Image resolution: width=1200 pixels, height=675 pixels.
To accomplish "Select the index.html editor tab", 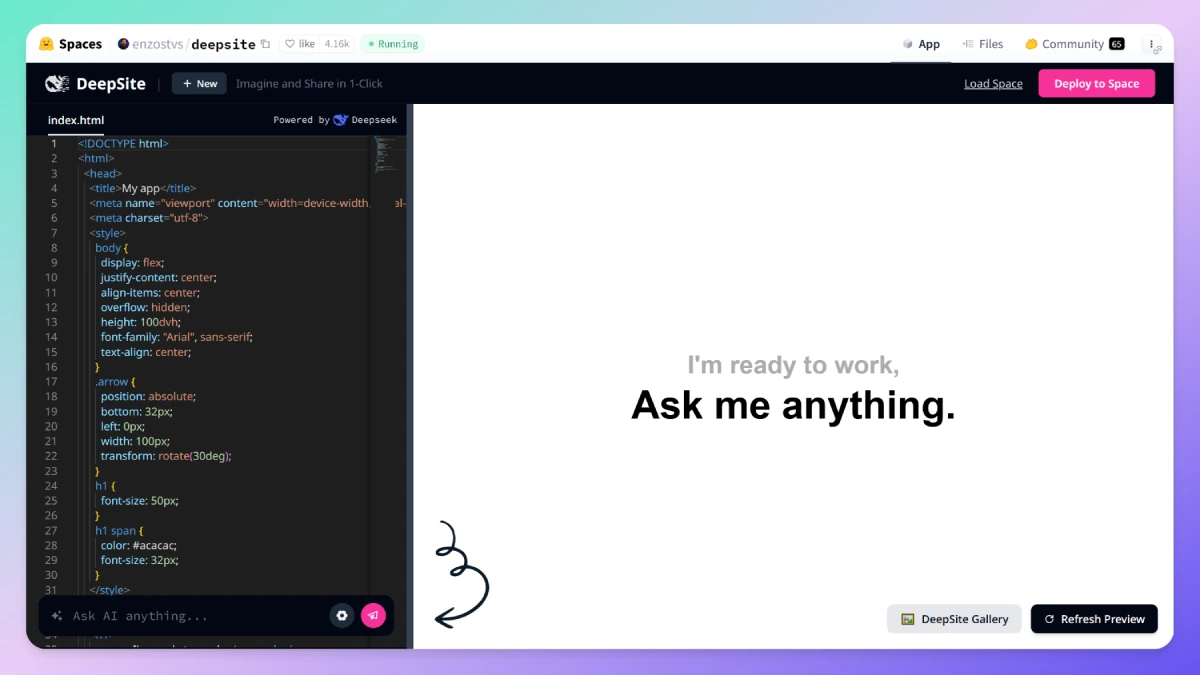I will click(76, 120).
